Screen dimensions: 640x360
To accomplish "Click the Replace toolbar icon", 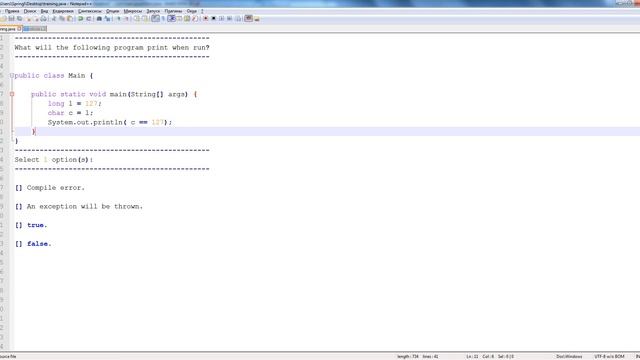I will coord(107,19).
